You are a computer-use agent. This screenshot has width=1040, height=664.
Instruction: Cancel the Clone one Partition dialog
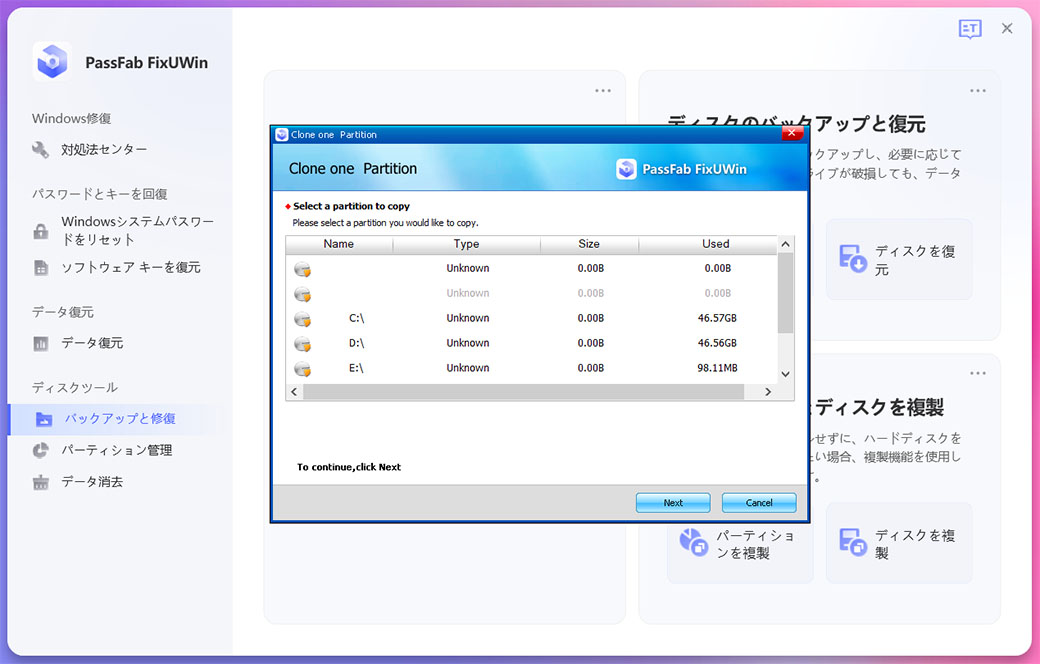point(758,502)
